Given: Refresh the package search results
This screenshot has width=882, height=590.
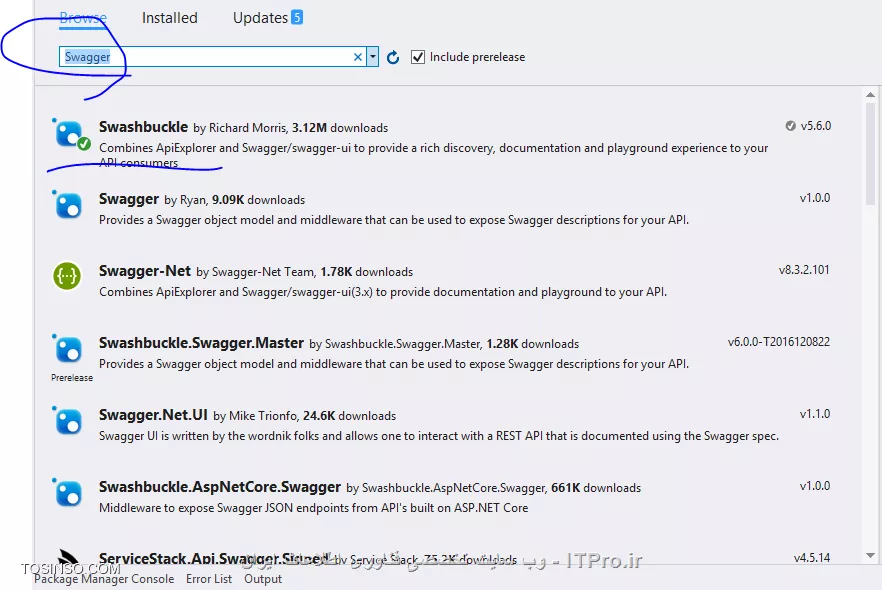Looking at the screenshot, I should coord(393,57).
